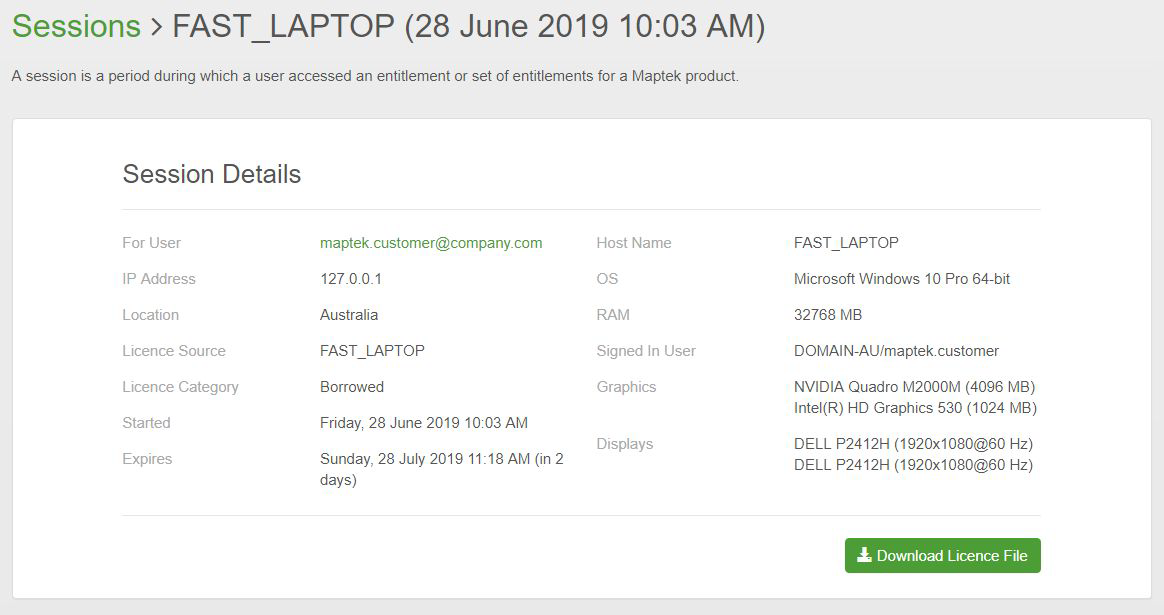The height and width of the screenshot is (615, 1164).
Task: Click the session description text under the title
Action: click(x=375, y=76)
